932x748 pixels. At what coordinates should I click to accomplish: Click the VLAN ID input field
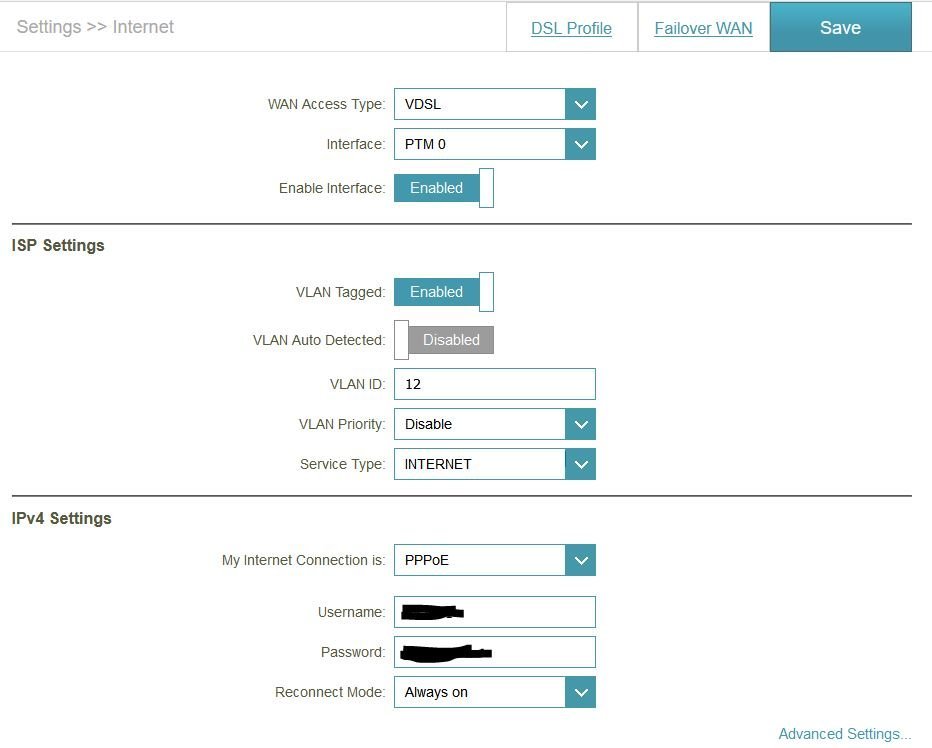click(494, 384)
